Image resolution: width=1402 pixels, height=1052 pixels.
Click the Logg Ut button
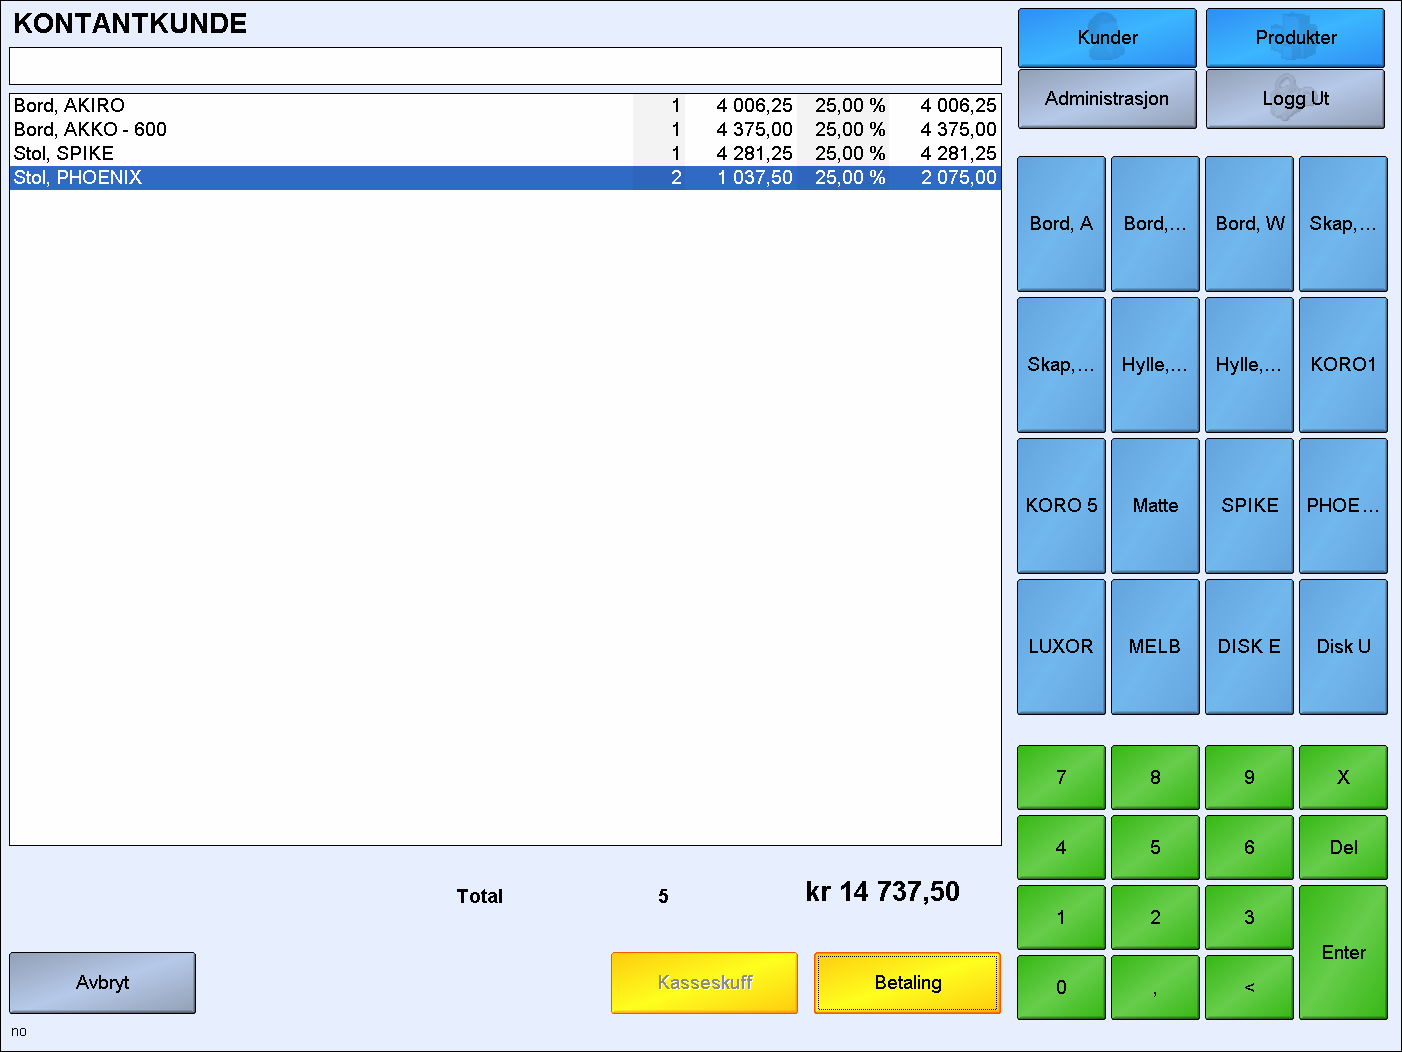pos(1295,99)
